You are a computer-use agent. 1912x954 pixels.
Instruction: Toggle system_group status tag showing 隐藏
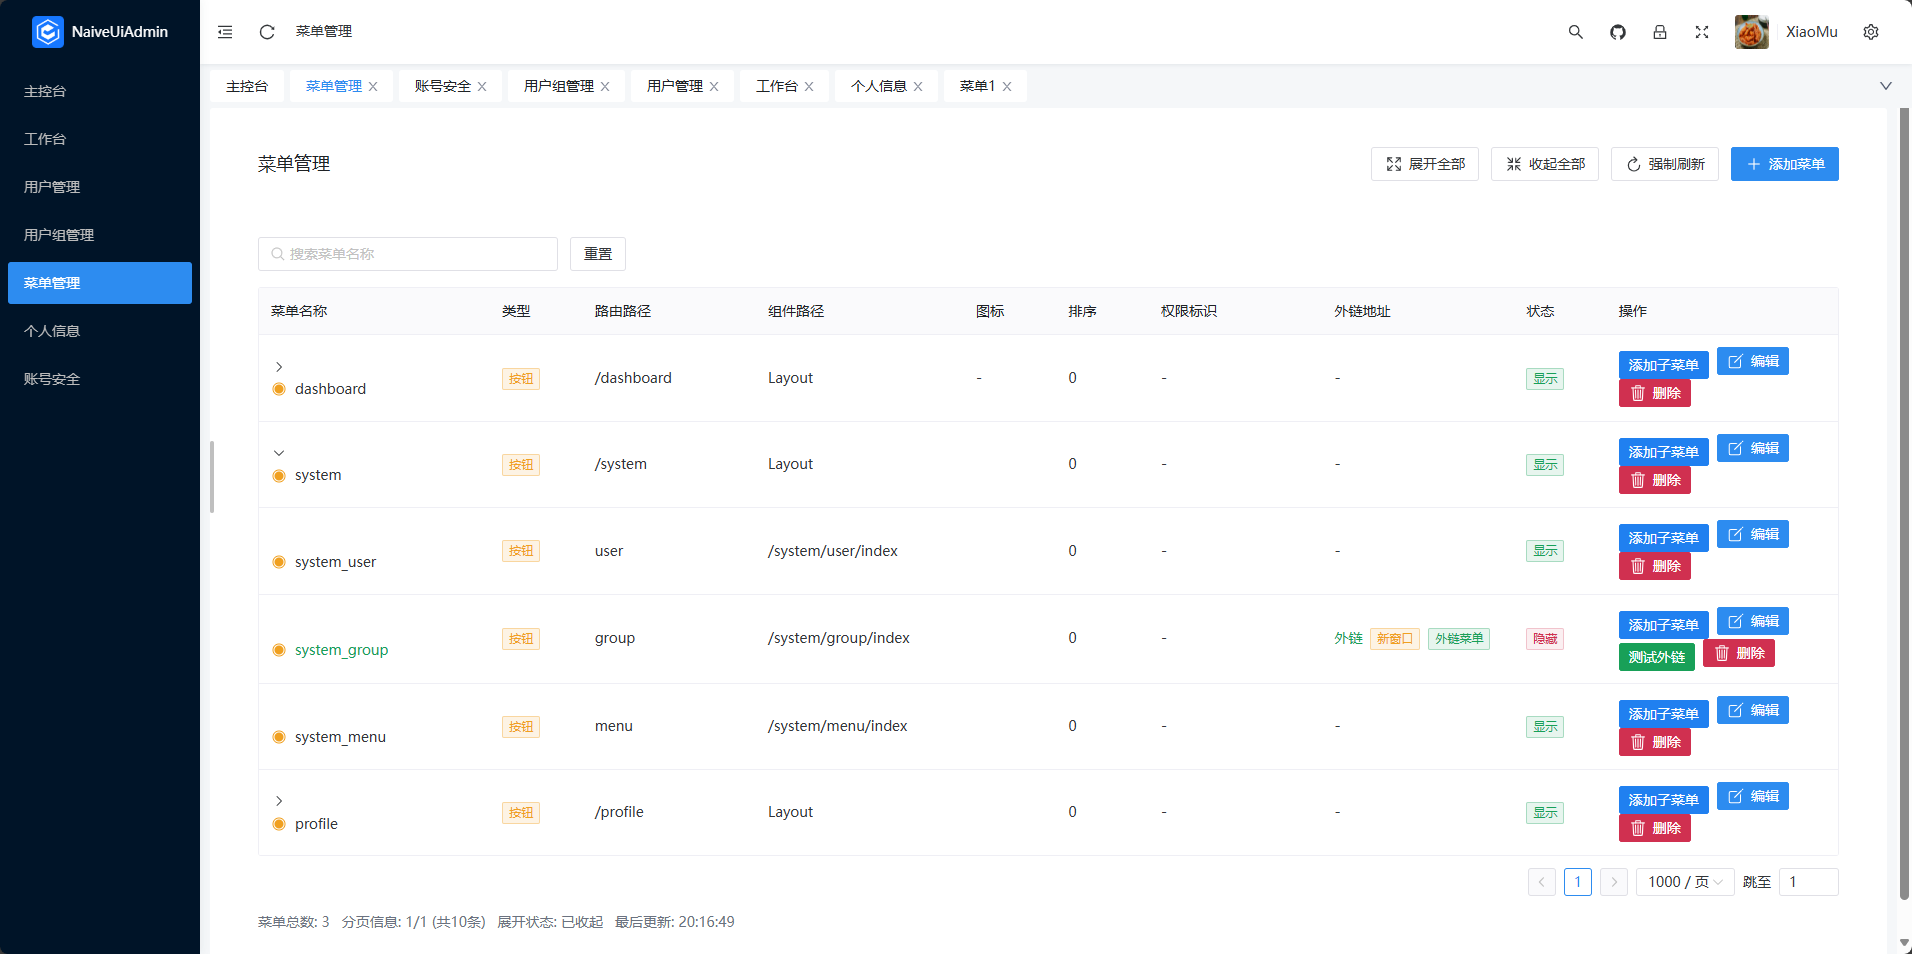(x=1544, y=638)
